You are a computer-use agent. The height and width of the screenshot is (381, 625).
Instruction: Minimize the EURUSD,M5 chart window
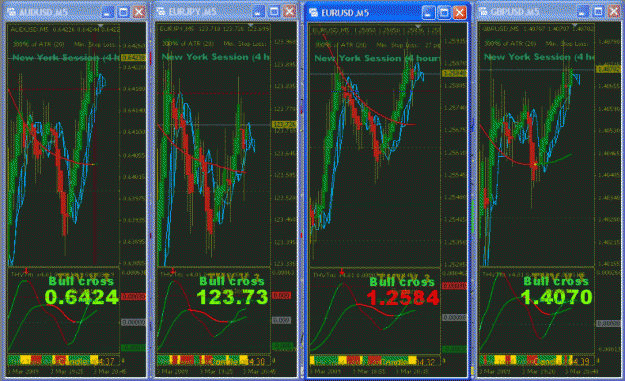[428, 13]
